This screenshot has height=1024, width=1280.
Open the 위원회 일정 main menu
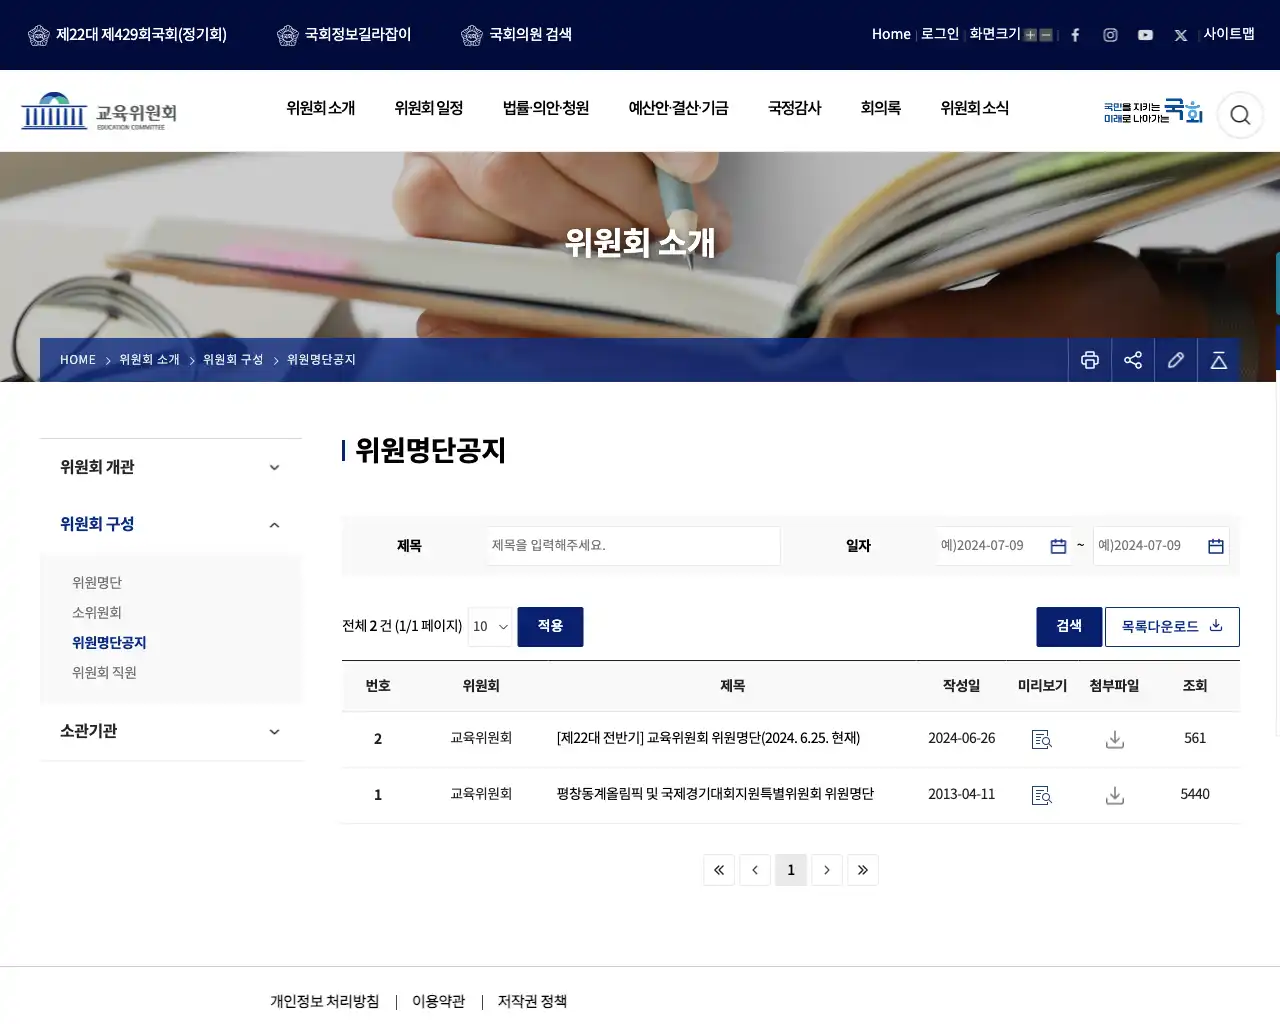pos(429,108)
